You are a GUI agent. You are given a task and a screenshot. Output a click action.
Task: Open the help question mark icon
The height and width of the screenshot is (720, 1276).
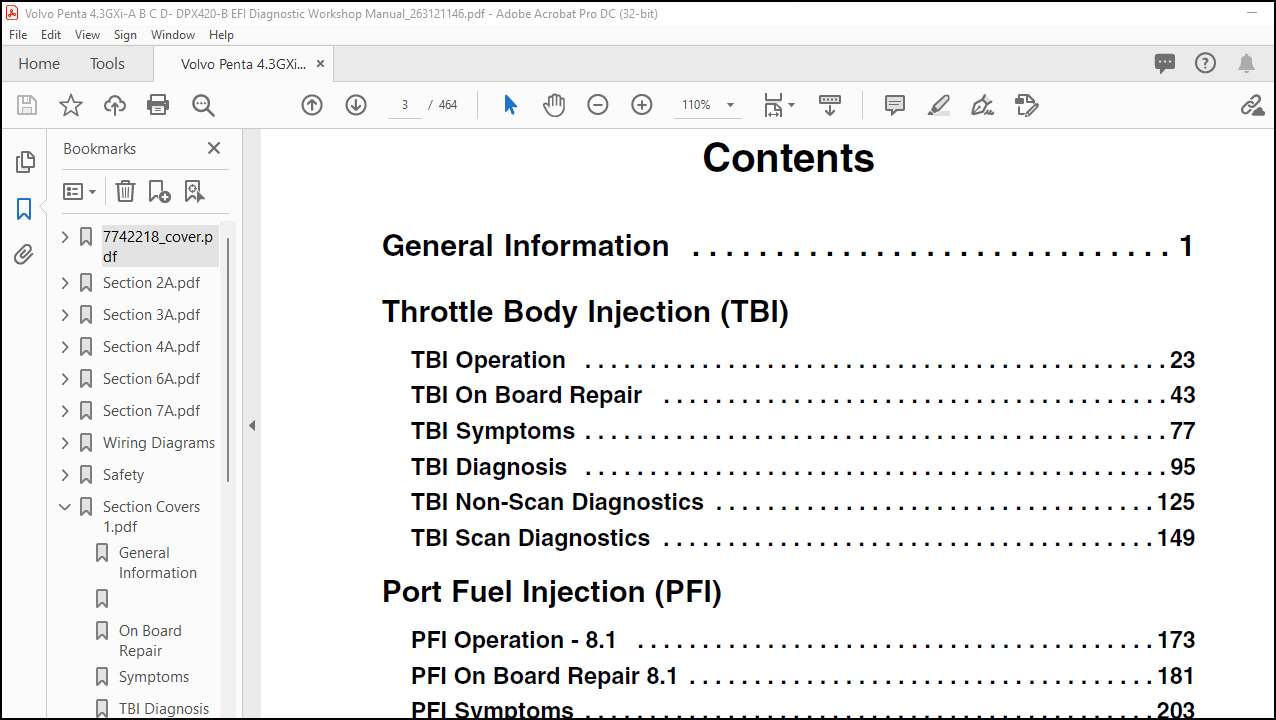click(x=1206, y=63)
